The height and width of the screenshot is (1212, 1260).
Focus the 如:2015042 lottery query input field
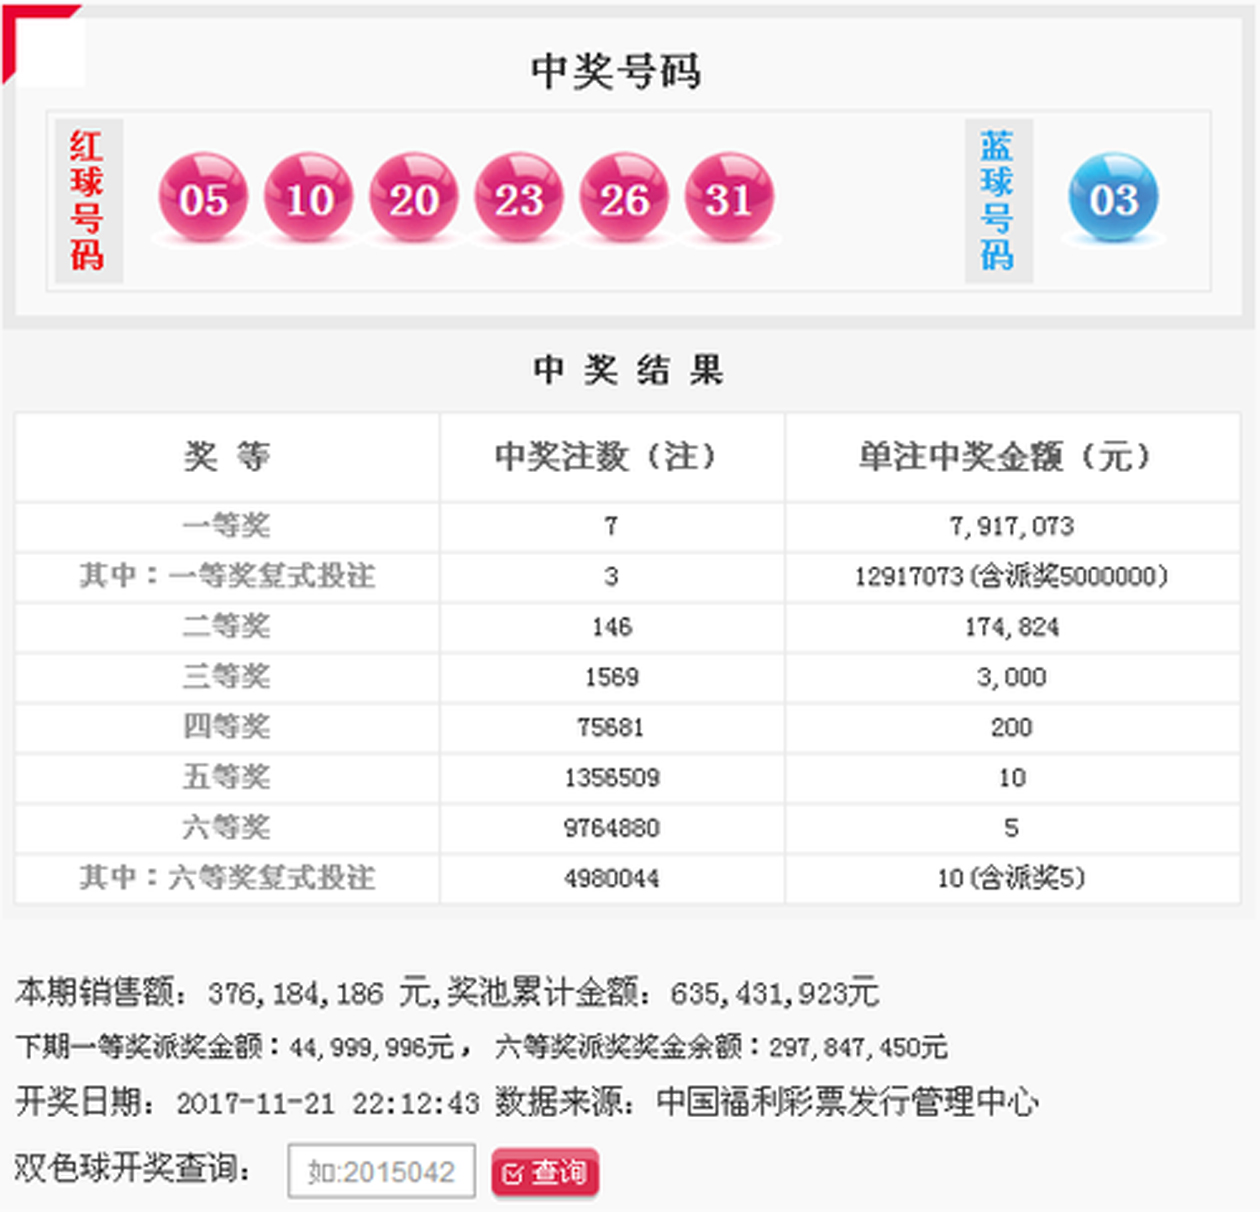point(381,1171)
